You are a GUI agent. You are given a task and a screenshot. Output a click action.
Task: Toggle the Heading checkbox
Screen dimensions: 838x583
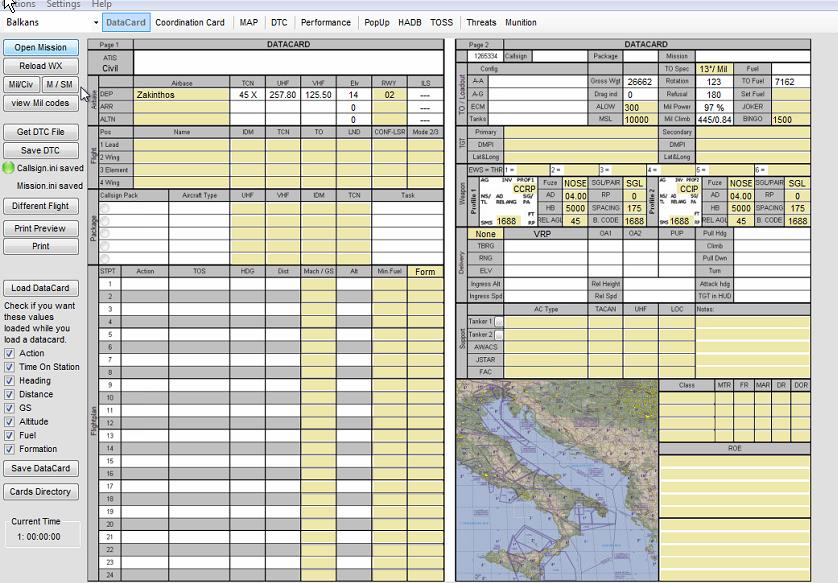(x=10, y=381)
